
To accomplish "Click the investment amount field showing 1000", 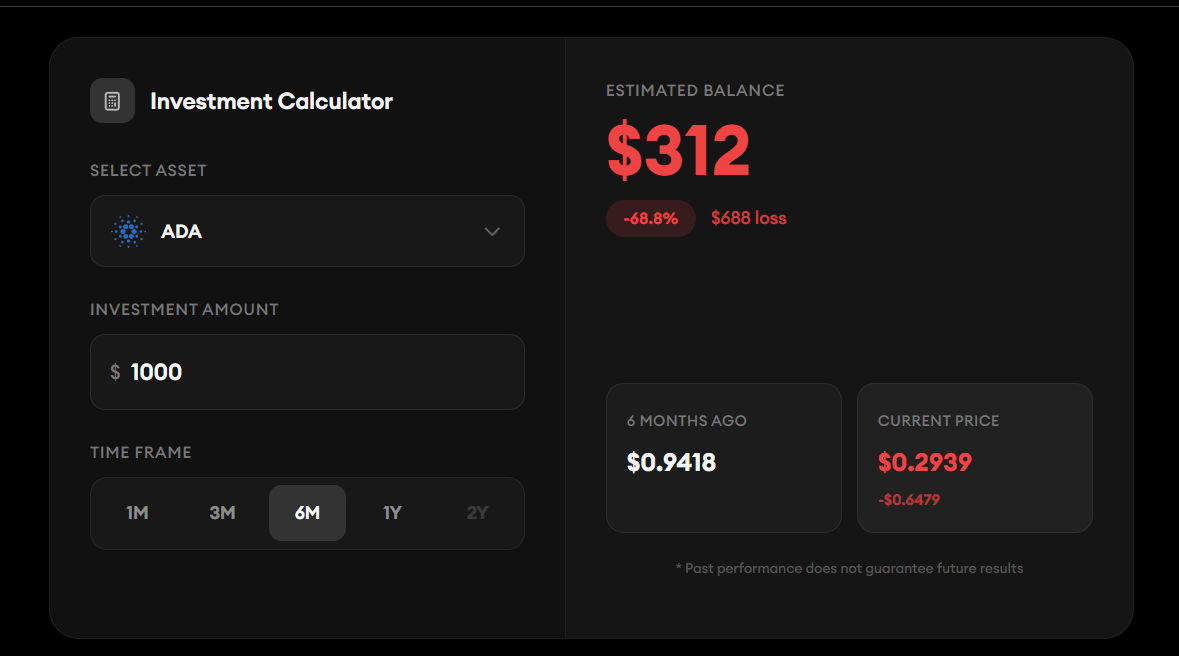I will tap(320, 372).
